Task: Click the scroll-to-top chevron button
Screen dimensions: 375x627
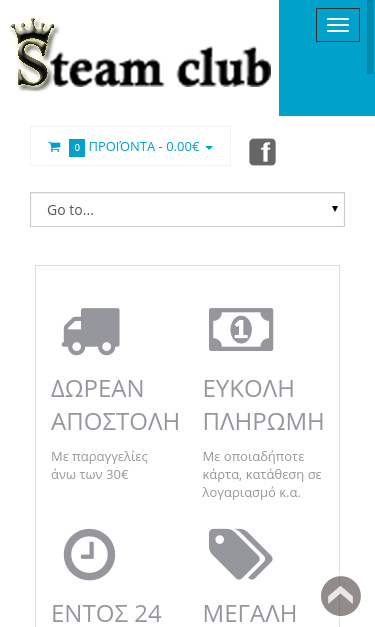Action: tap(341, 596)
